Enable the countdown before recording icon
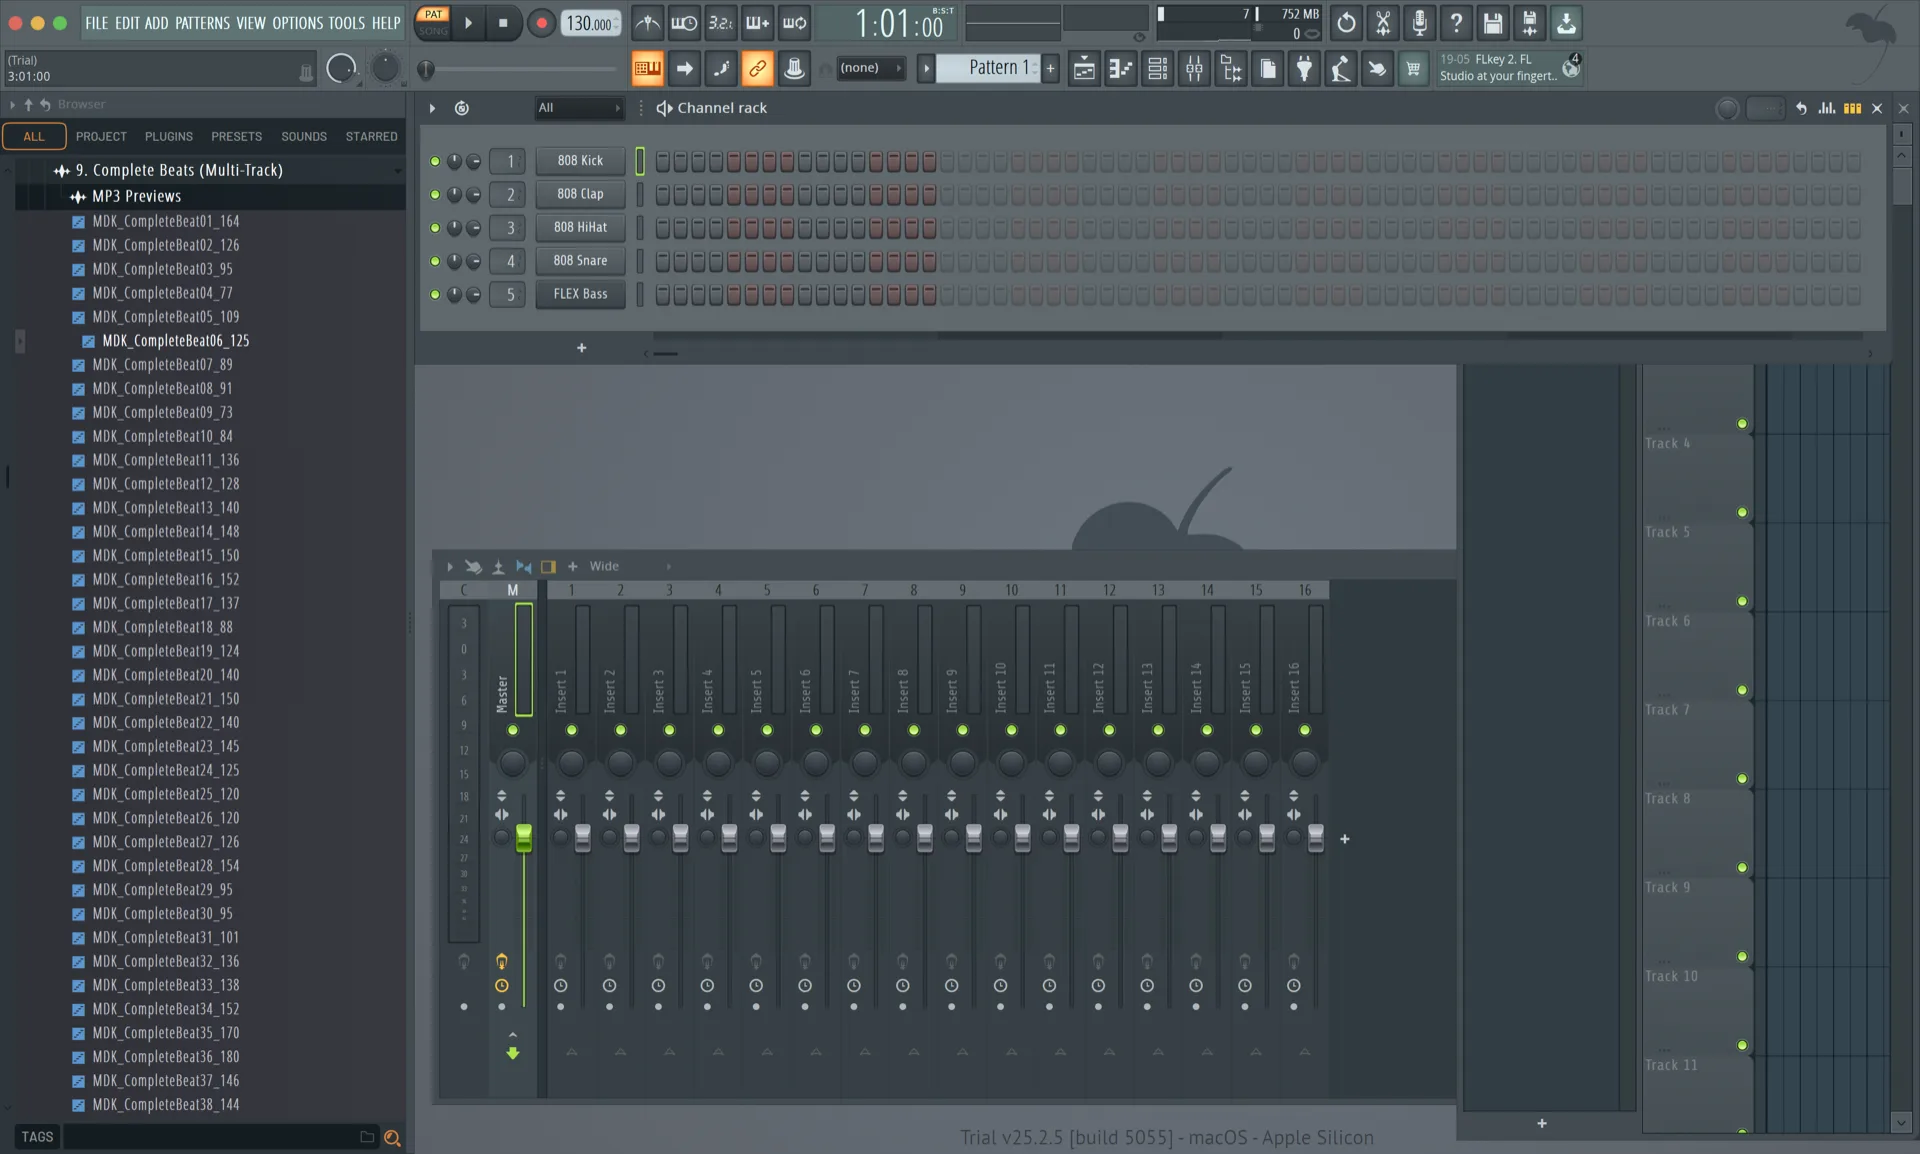Screen dimensions: 1920x1154 [x=720, y=22]
